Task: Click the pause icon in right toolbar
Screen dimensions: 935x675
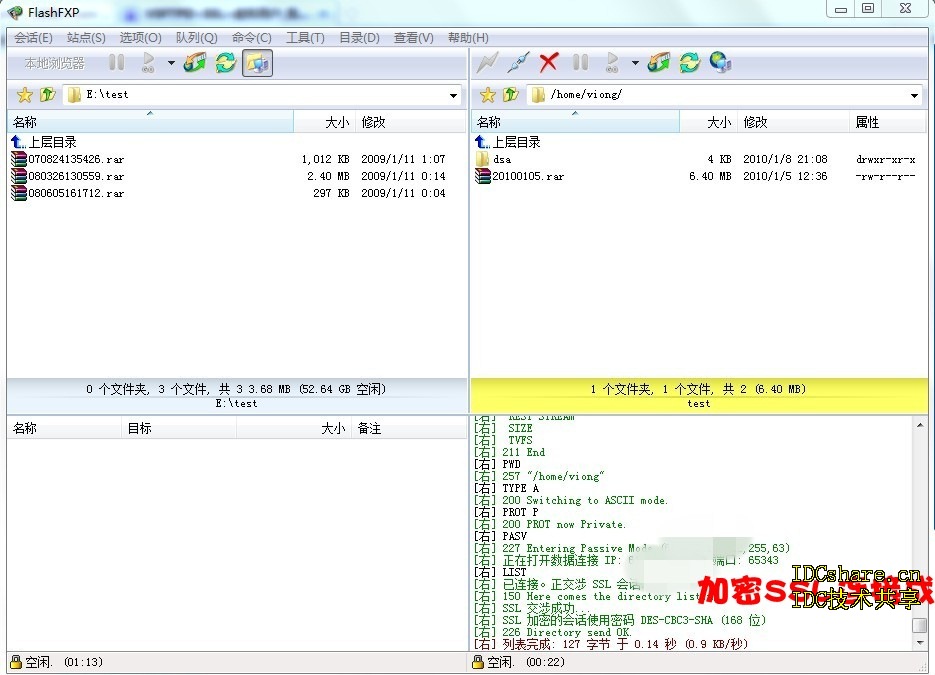Action: click(580, 63)
